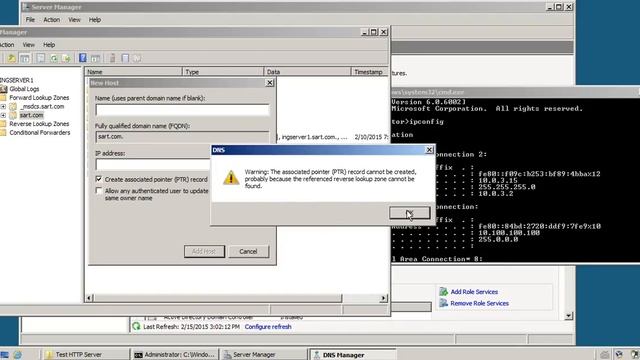Click the new record document toolbar icon
The width and height of the screenshot is (640, 360).
pyautogui.click(x=125, y=58)
